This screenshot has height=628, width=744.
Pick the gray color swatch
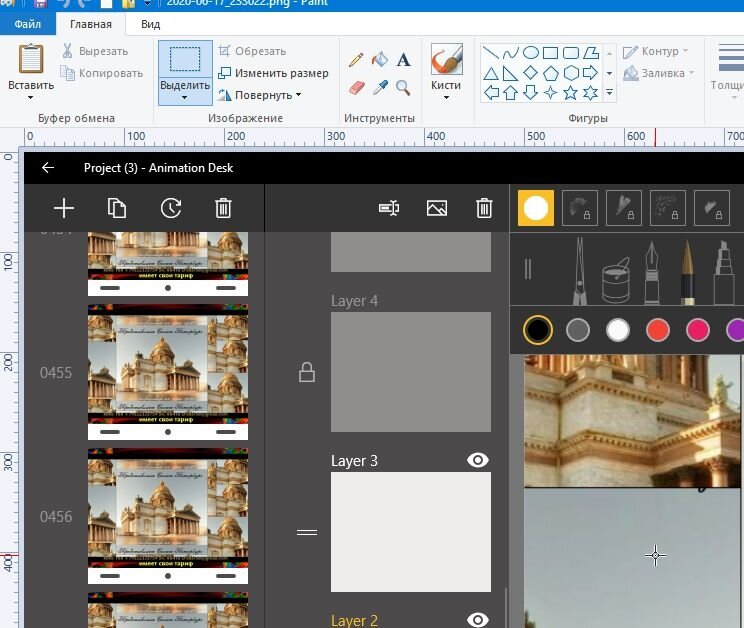point(578,330)
